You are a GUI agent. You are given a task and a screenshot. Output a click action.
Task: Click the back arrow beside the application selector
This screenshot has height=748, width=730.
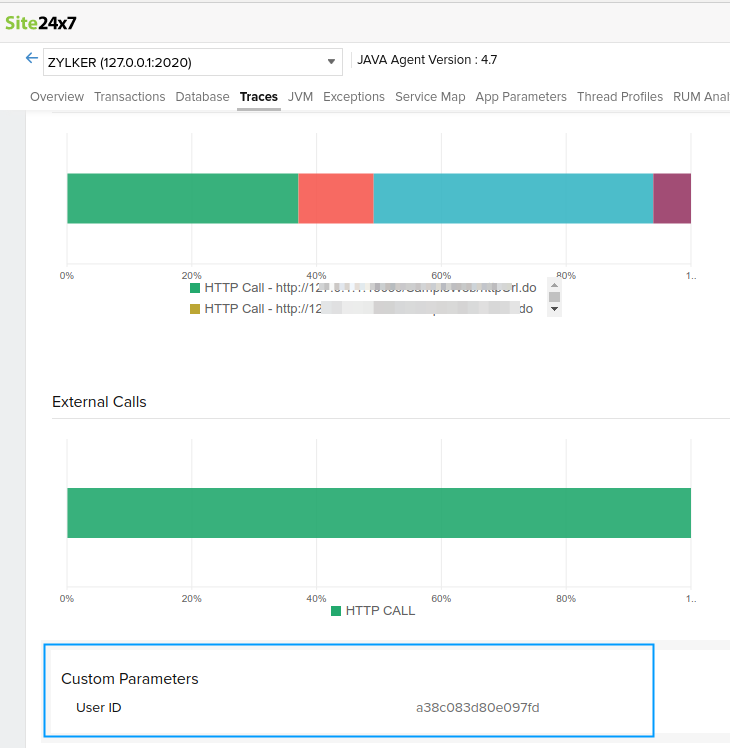[x=31, y=59]
